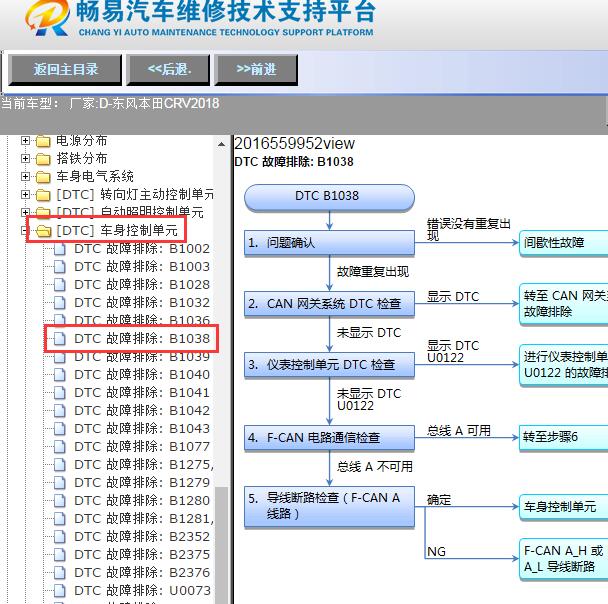Click page icon beside DTC B1038
The height and width of the screenshot is (604, 608).
[59, 338]
